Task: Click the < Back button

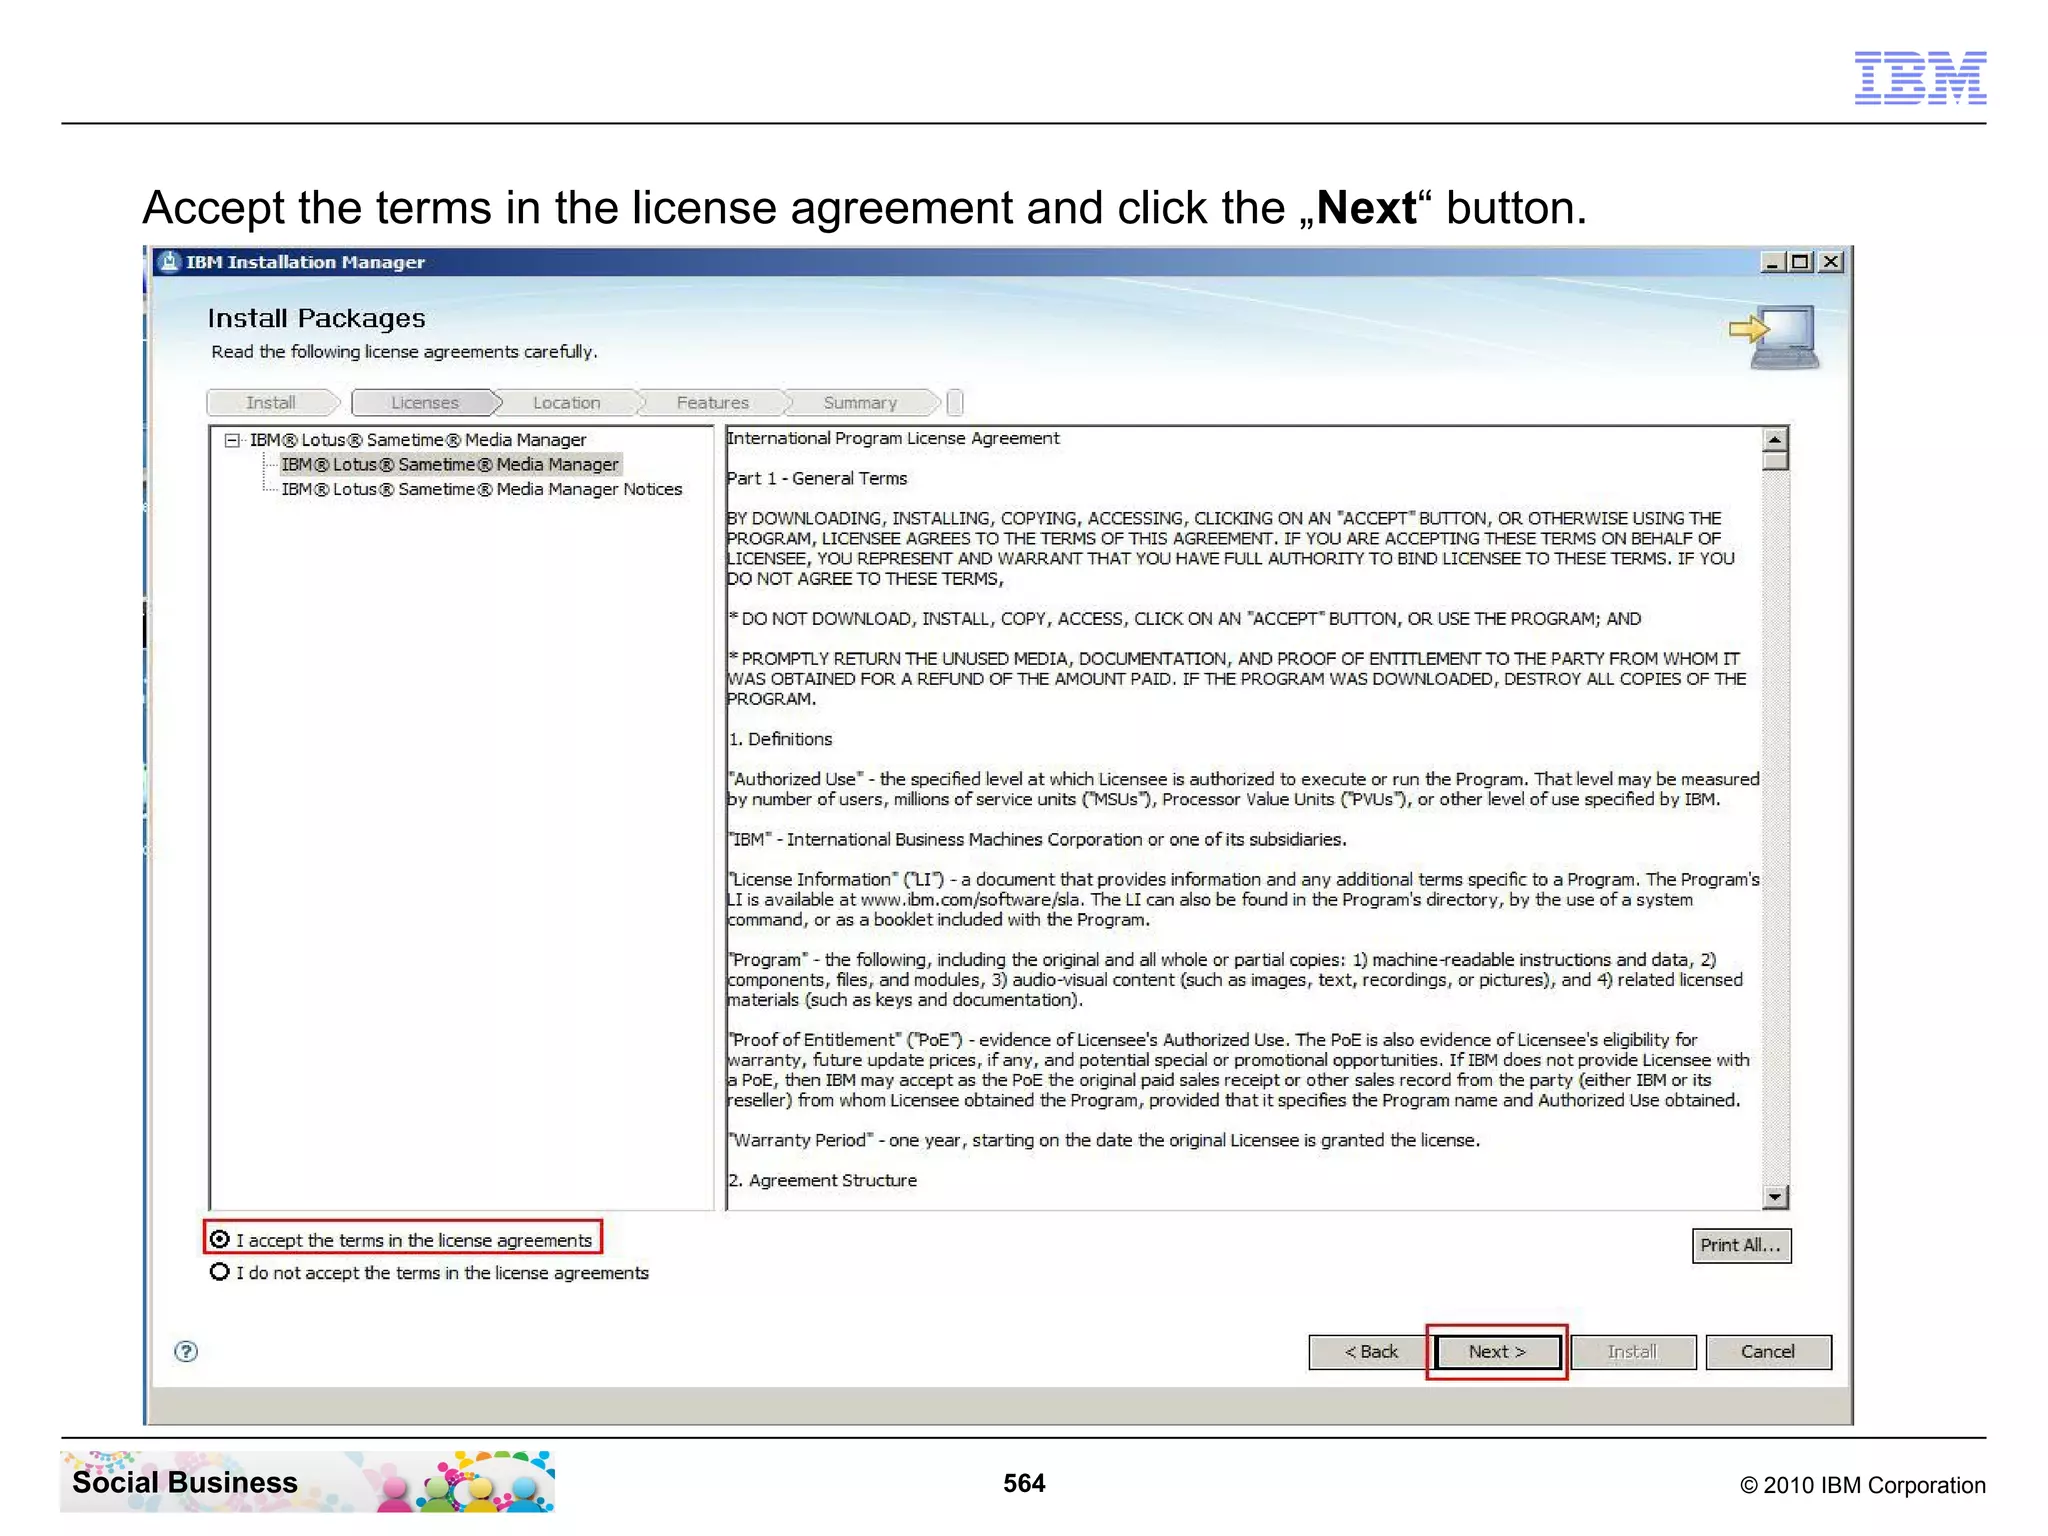Action: pos(1371,1352)
